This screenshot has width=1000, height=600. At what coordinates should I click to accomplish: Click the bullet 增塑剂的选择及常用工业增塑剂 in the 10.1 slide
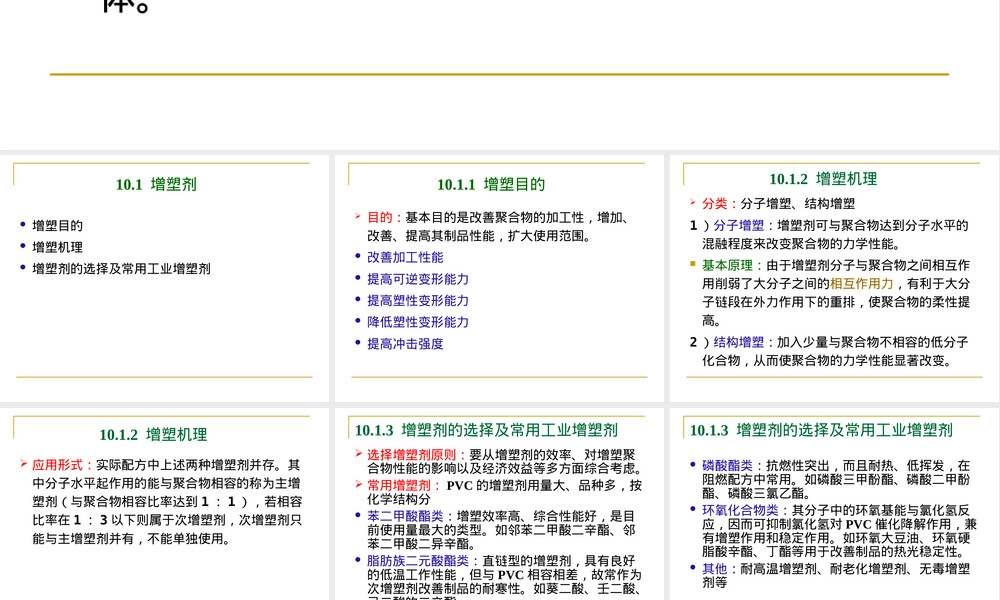[121, 269]
